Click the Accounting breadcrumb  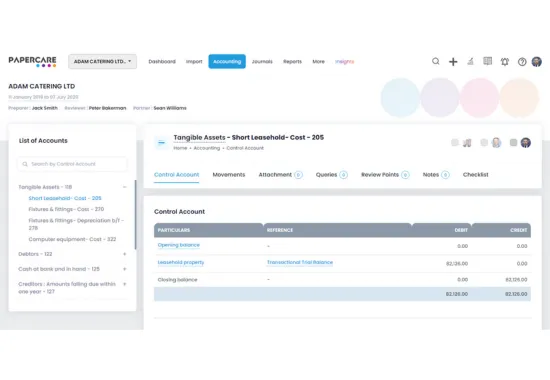point(207,148)
